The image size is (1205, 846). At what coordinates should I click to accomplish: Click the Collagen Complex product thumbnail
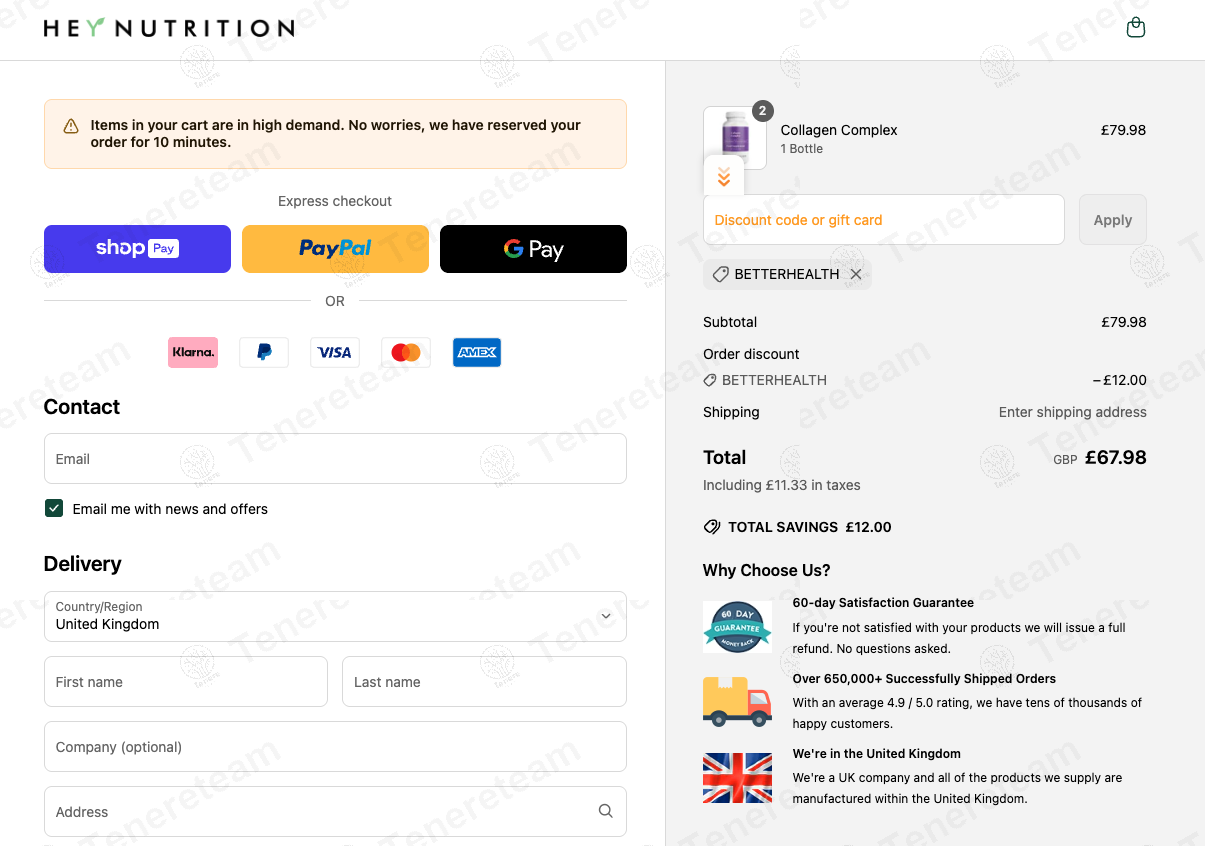[735, 135]
